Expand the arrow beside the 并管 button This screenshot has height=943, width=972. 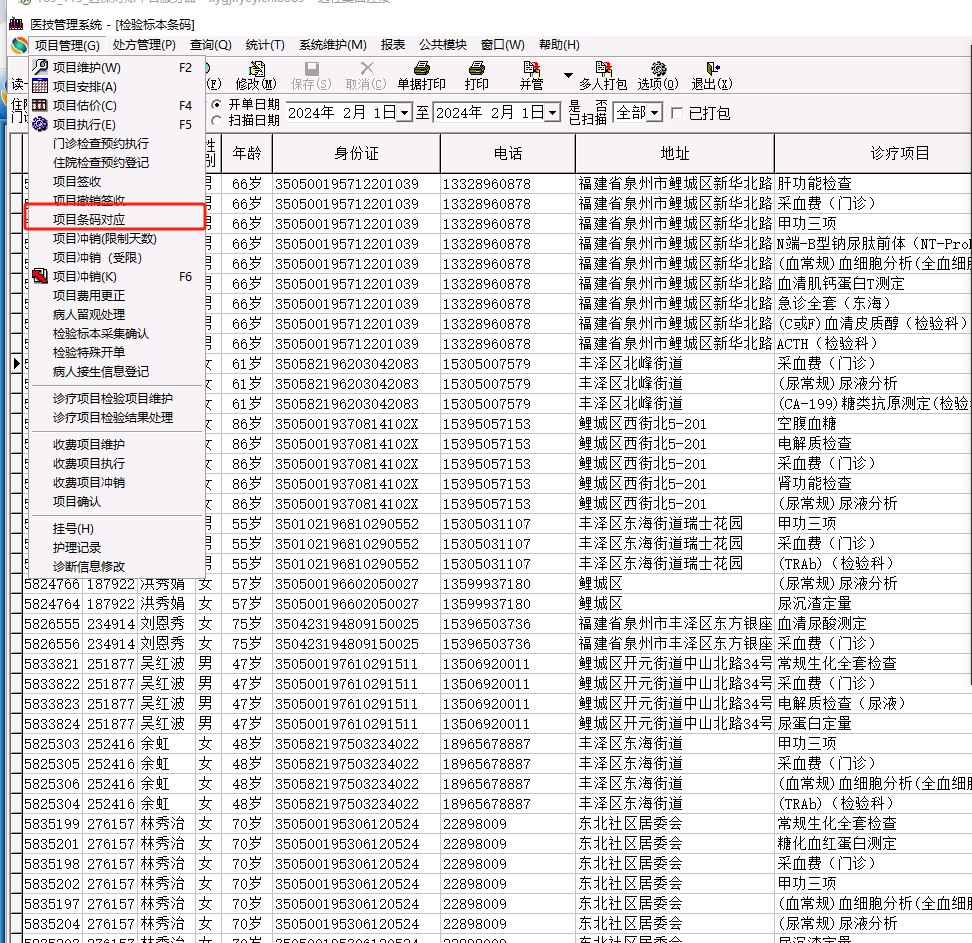point(568,75)
